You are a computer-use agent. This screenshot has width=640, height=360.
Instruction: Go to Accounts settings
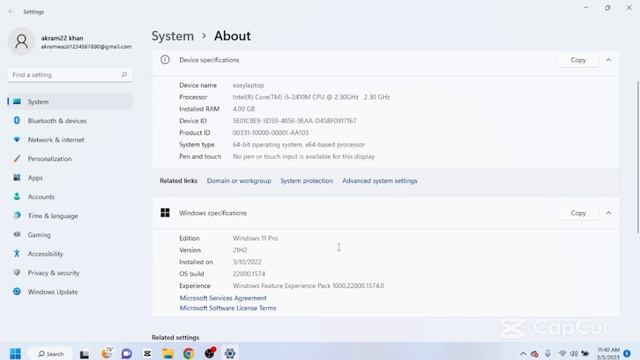70,197
